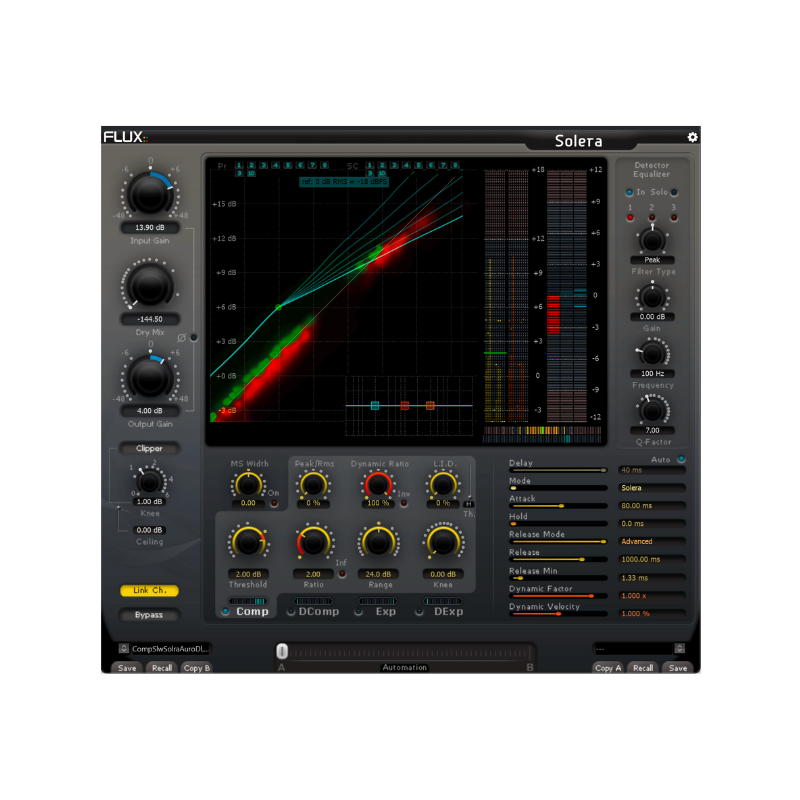Click Recall next to Copy B
The image size is (800, 800).
click(x=162, y=668)
